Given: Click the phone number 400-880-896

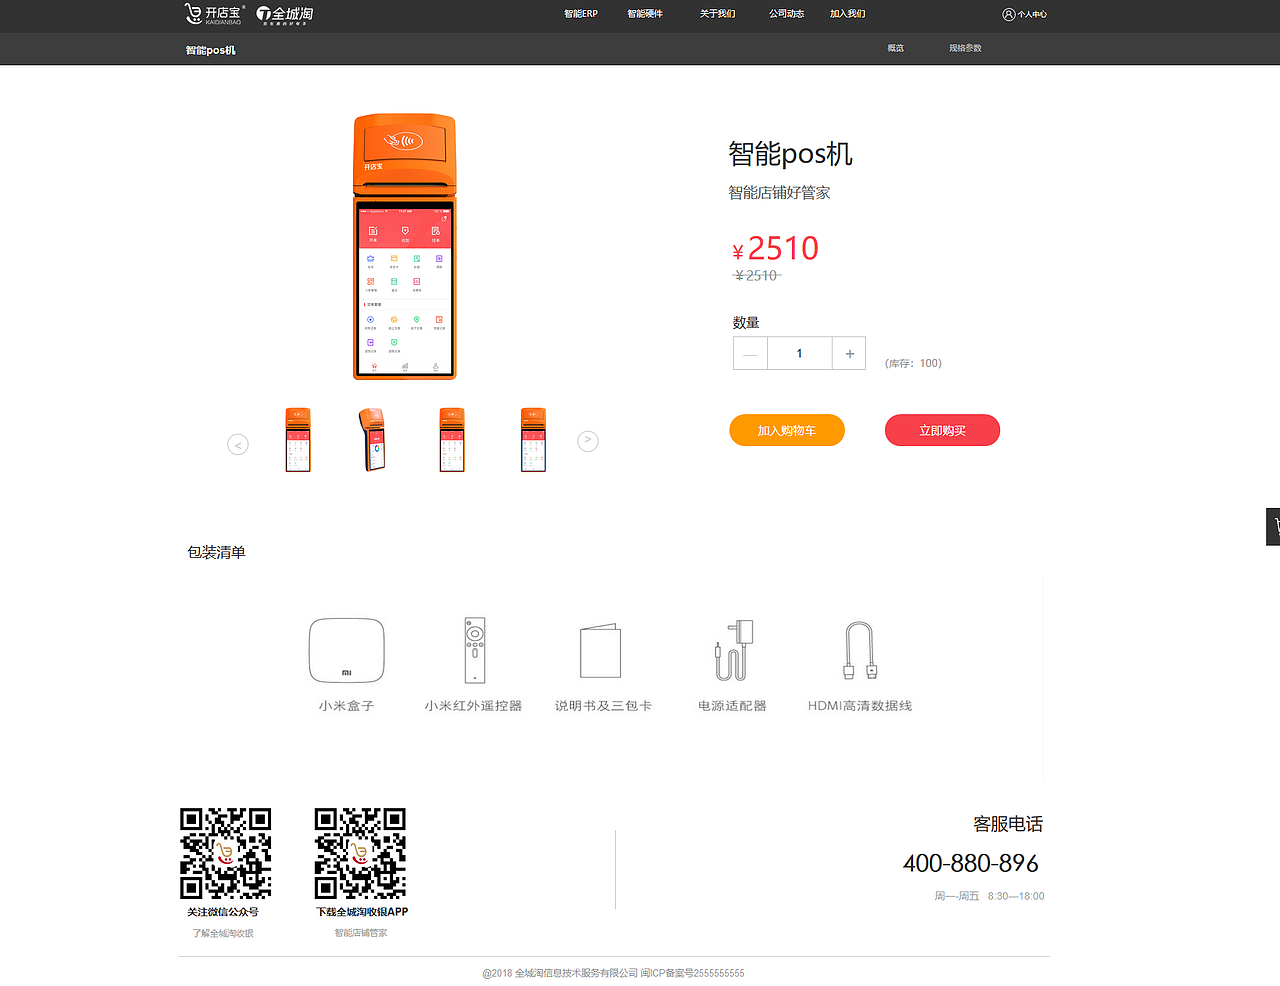Looking at the screenshot, I should 970,863.
